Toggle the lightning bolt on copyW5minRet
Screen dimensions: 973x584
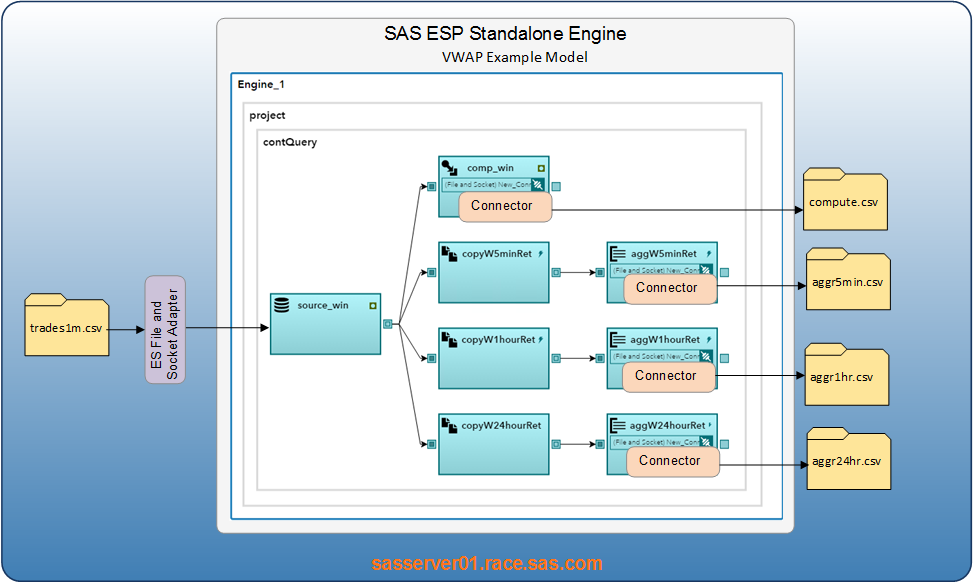pyautogui.click(x=540, y=253)
